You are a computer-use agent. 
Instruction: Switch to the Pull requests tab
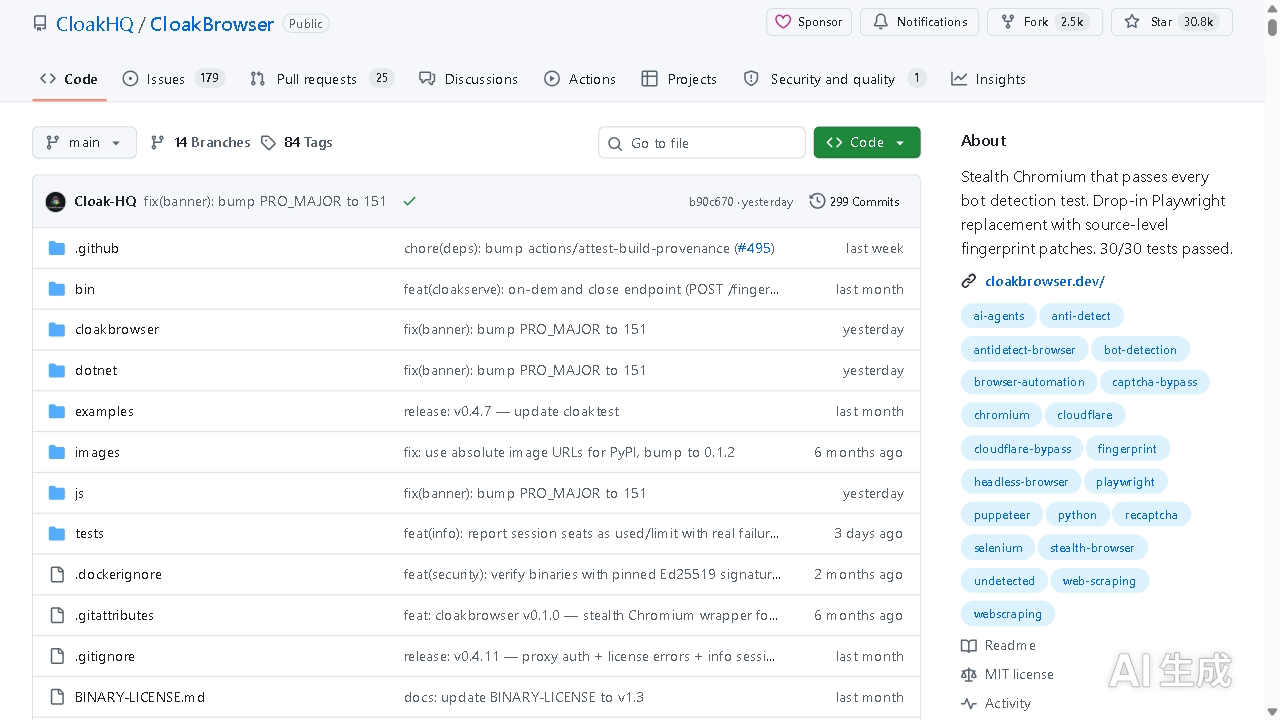pos(322,79)
